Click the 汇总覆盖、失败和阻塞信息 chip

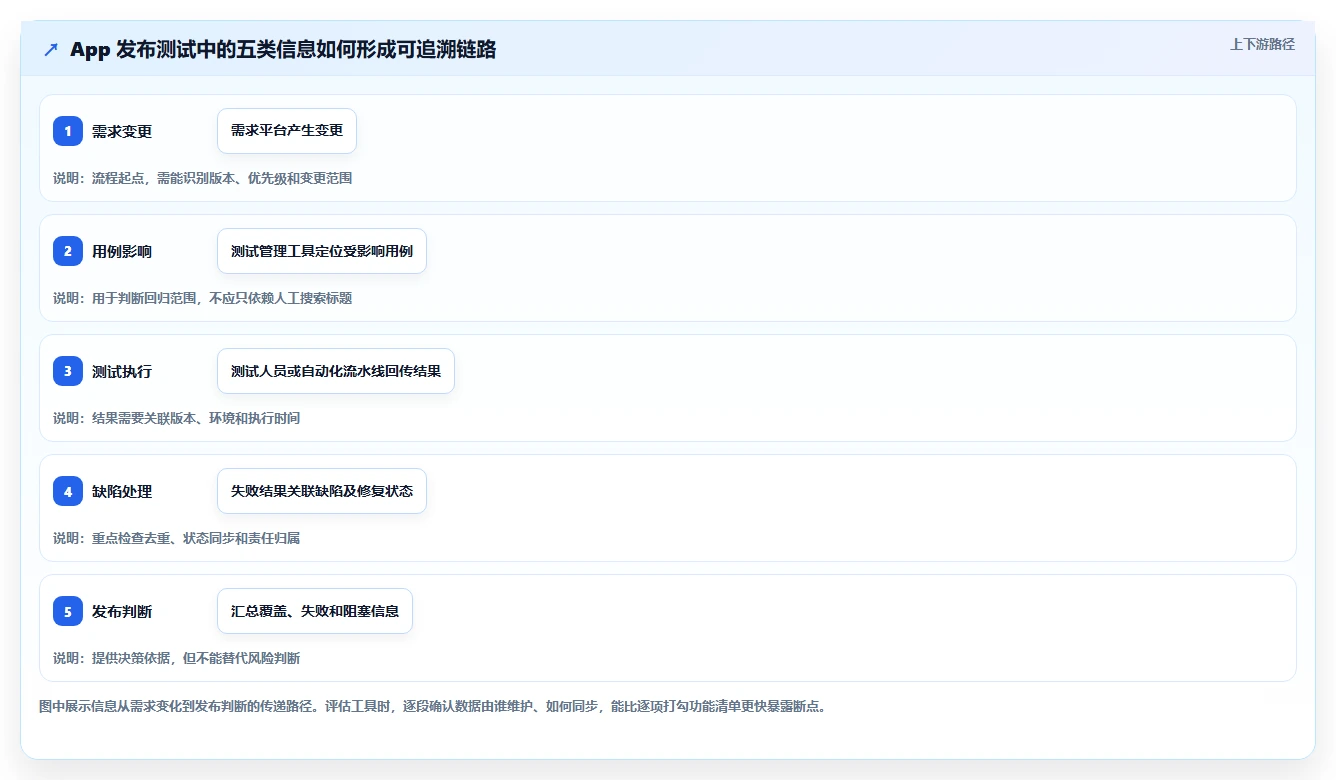(315, 611)
